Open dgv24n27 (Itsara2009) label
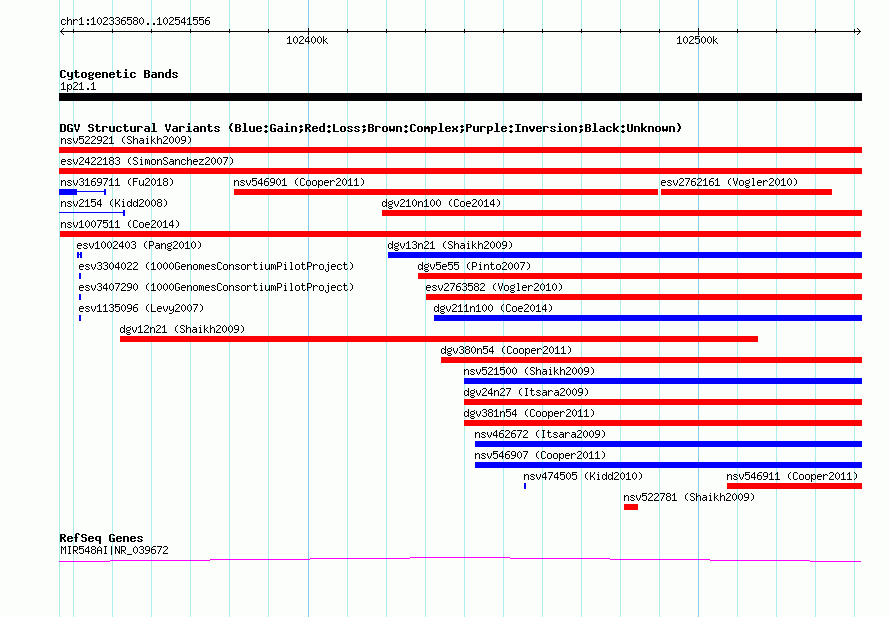Screen dimensions: 890x617 (x=526, y=392)
